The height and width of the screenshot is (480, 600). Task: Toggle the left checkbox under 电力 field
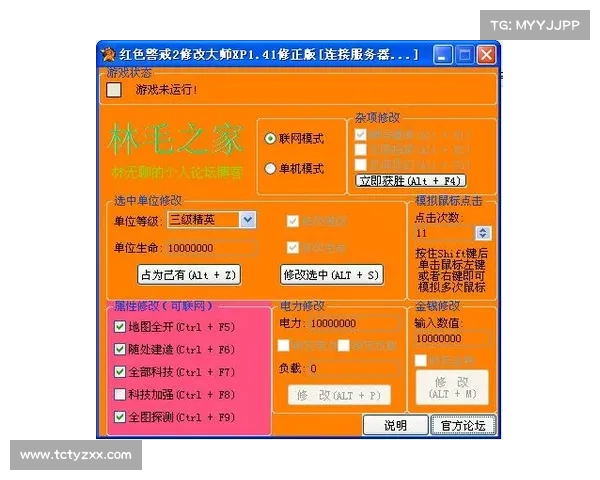pos(284,345)
